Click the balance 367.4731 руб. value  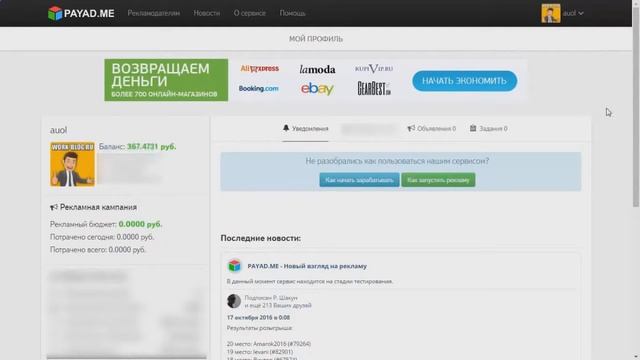151,147
